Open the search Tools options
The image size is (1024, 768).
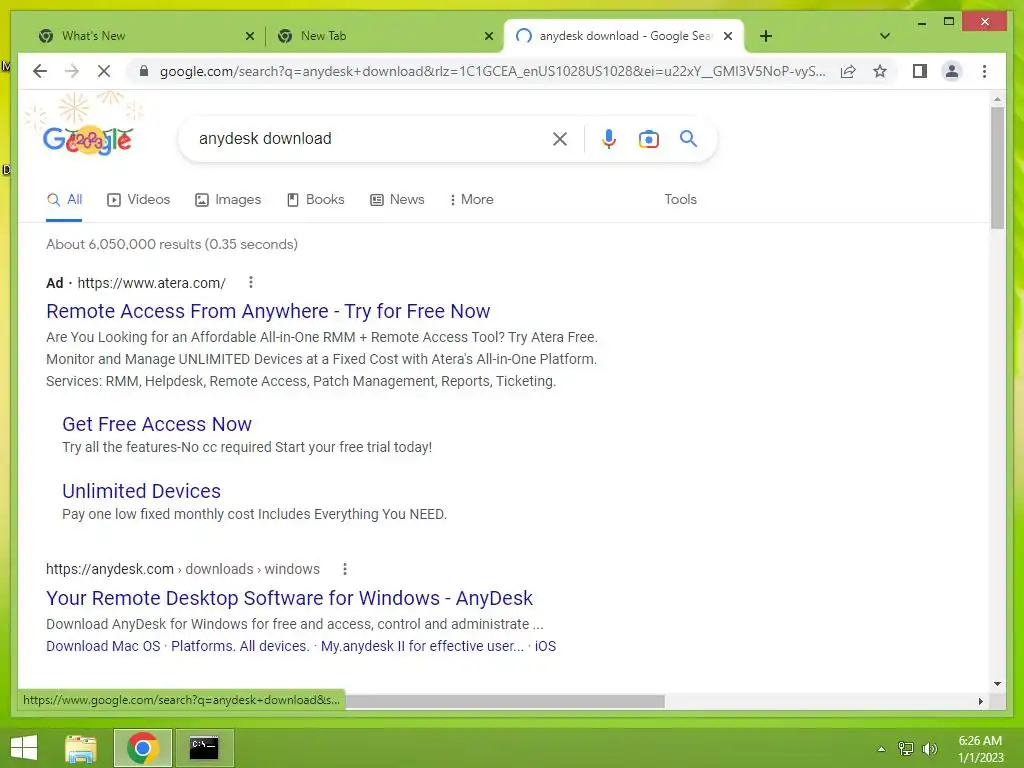pos(680,199)
